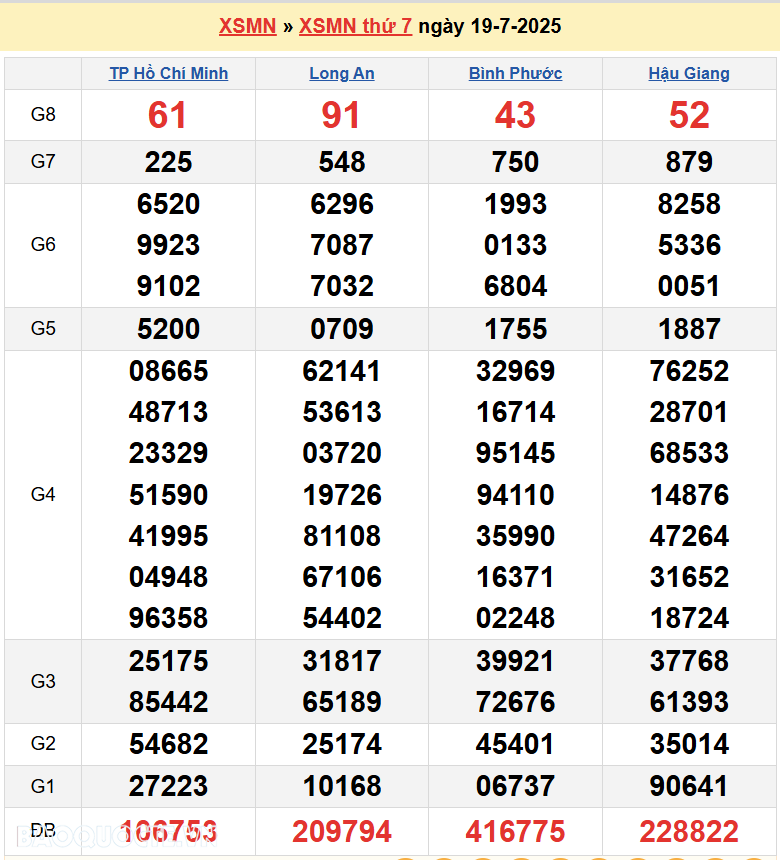Open the XSMN link in the header

pyautogui.click(x=247, y=26)
